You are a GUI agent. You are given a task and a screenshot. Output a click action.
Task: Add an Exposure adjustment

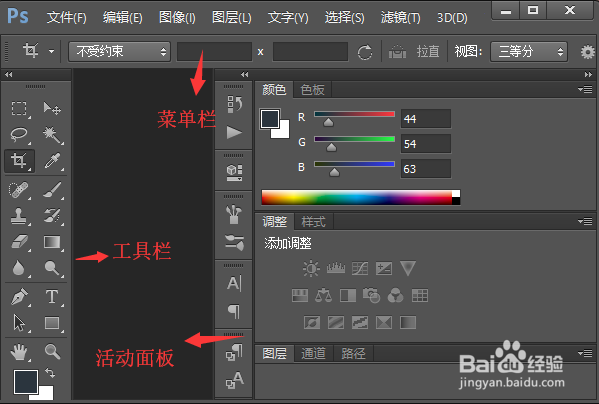point(384,268)
